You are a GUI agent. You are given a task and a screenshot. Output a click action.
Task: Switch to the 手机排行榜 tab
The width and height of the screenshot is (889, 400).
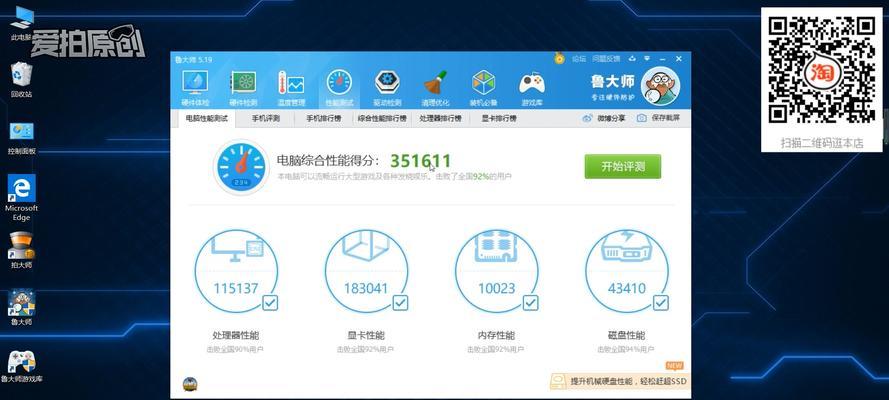point(324,119)
